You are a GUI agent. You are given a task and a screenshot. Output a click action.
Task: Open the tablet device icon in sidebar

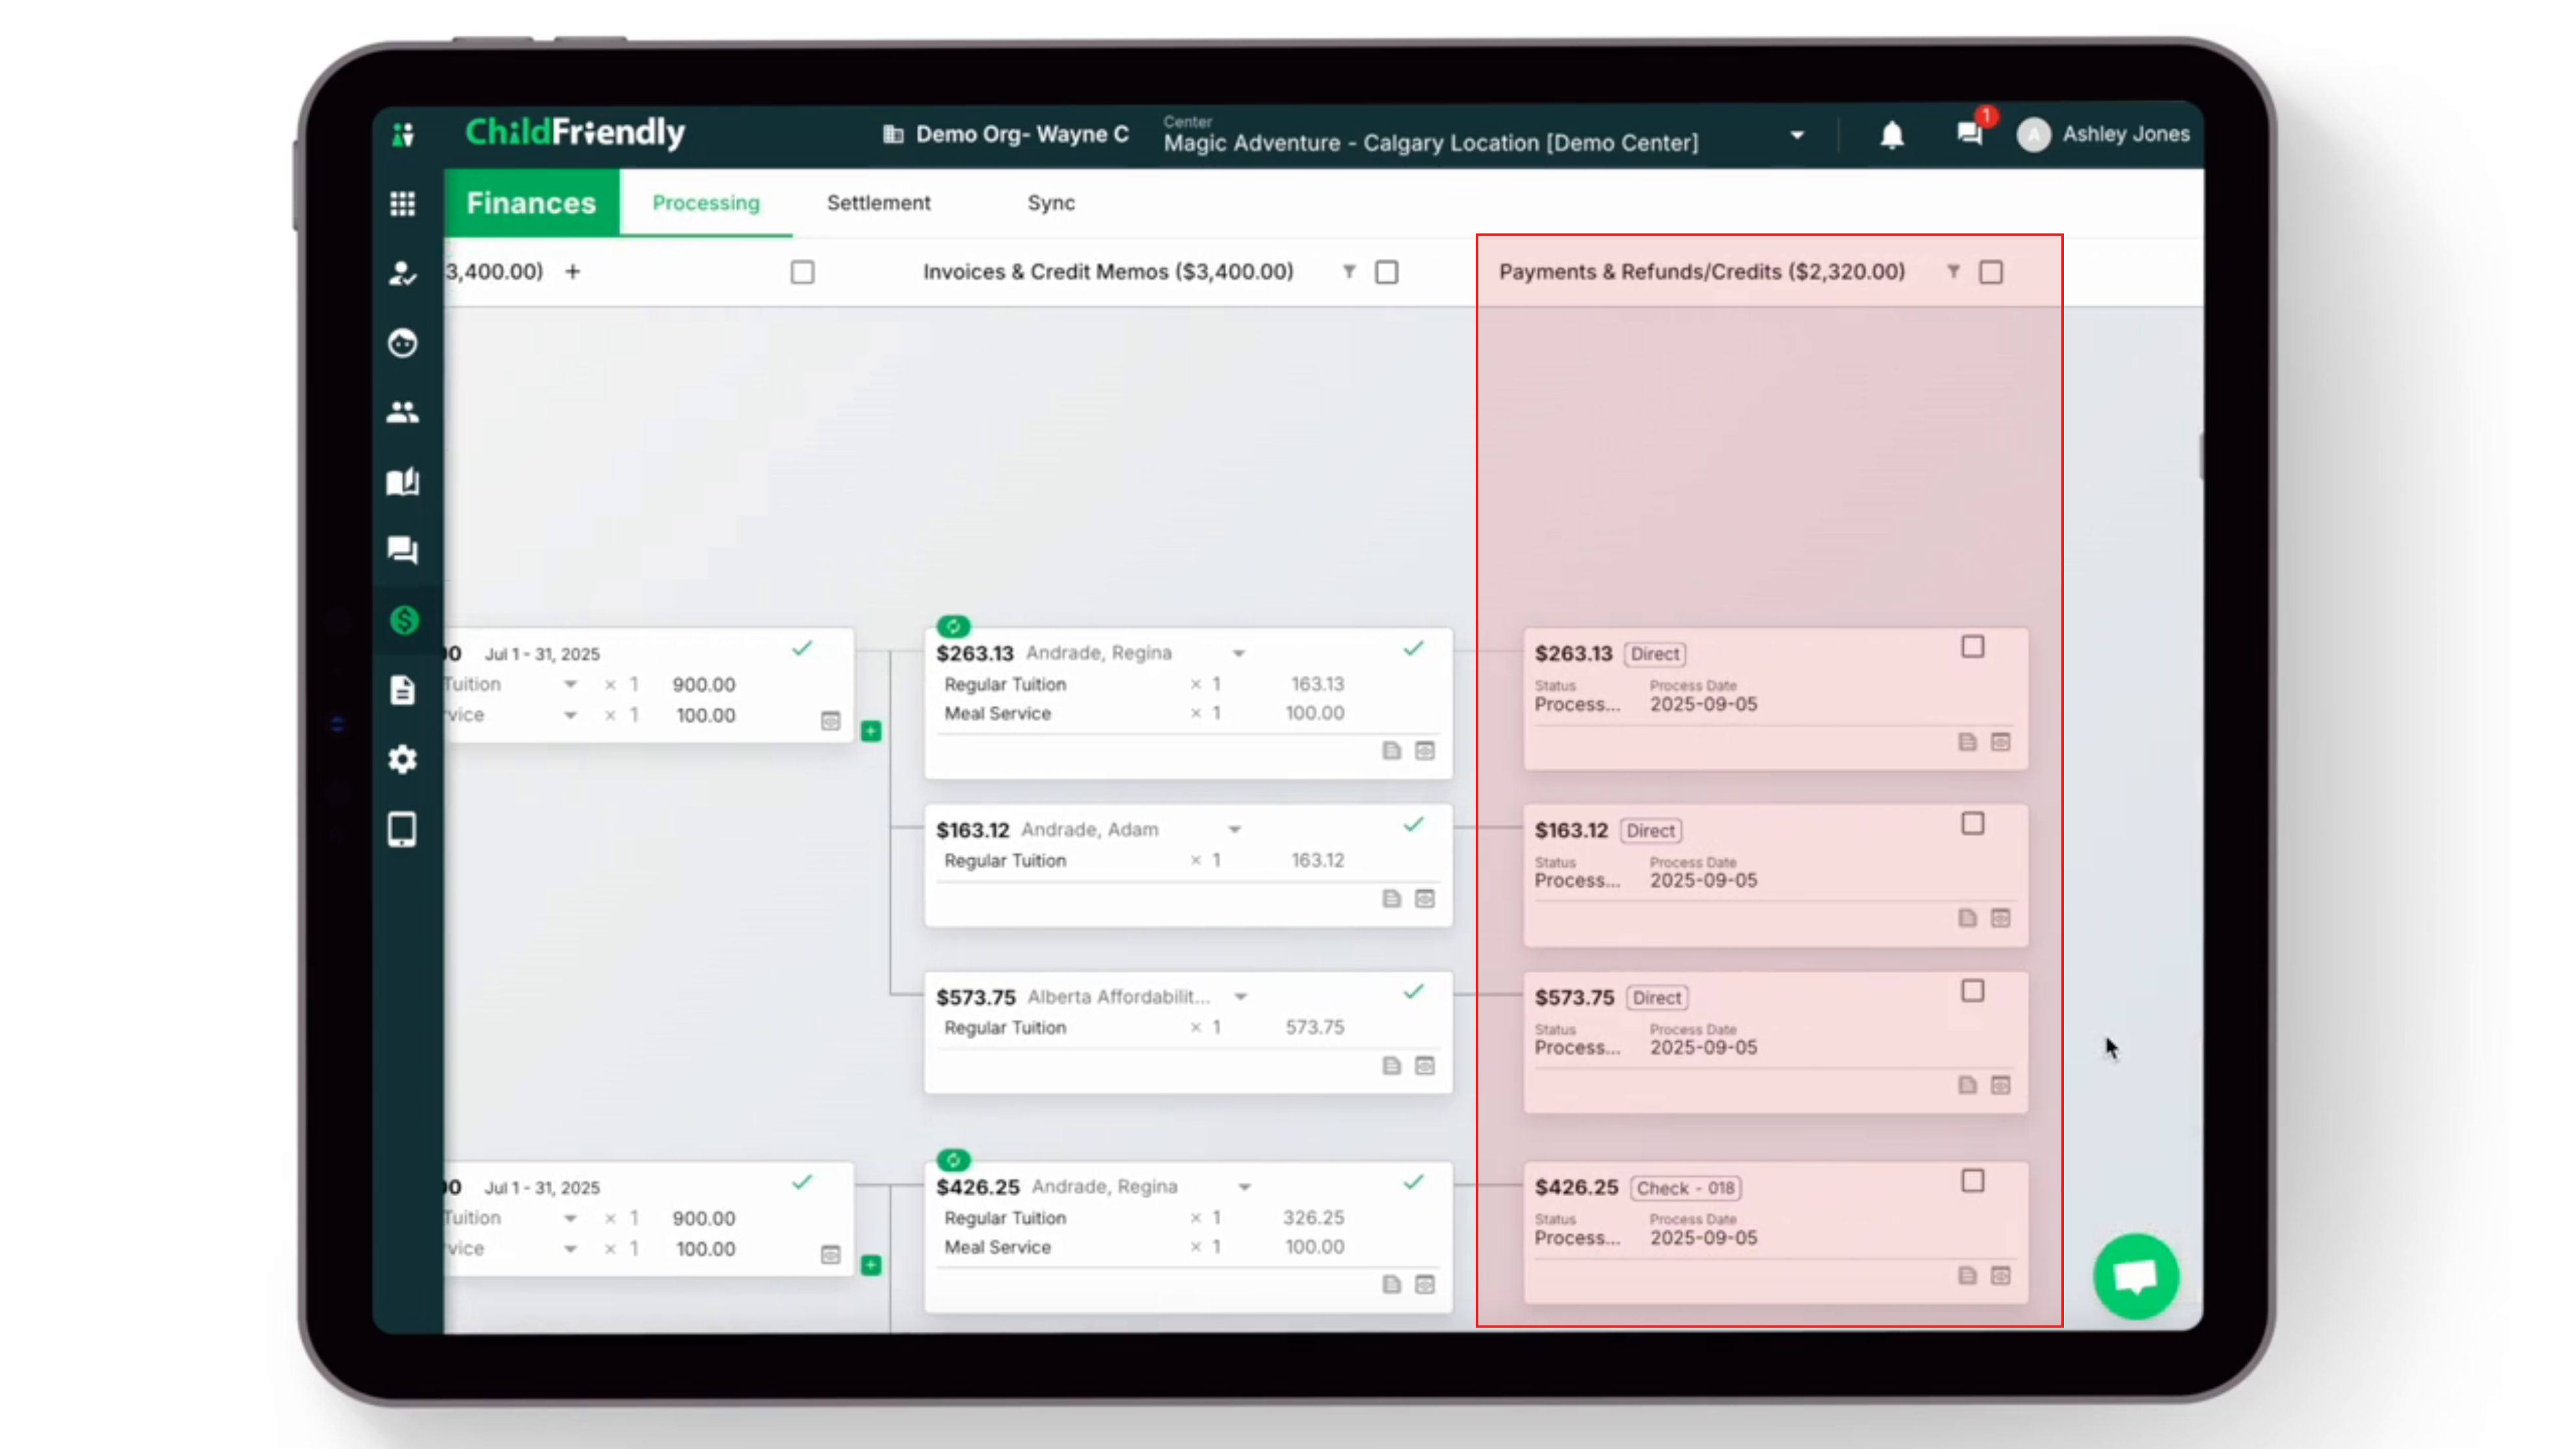(402, 830)
